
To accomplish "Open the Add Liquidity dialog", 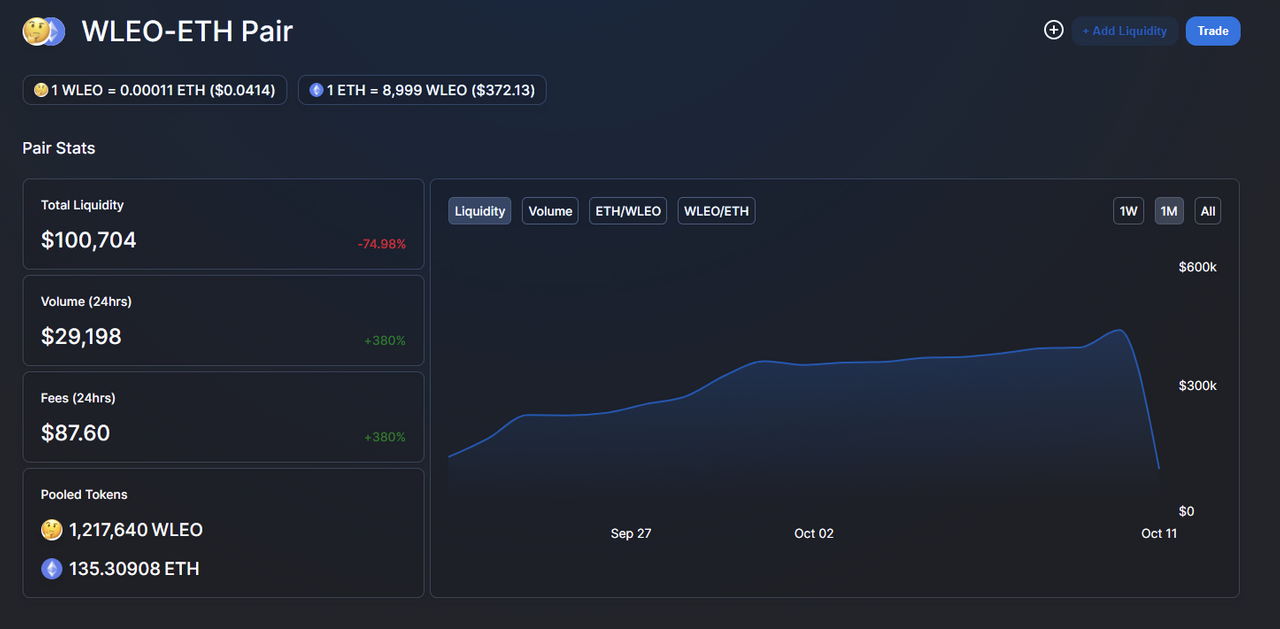I will (1124, 31).
